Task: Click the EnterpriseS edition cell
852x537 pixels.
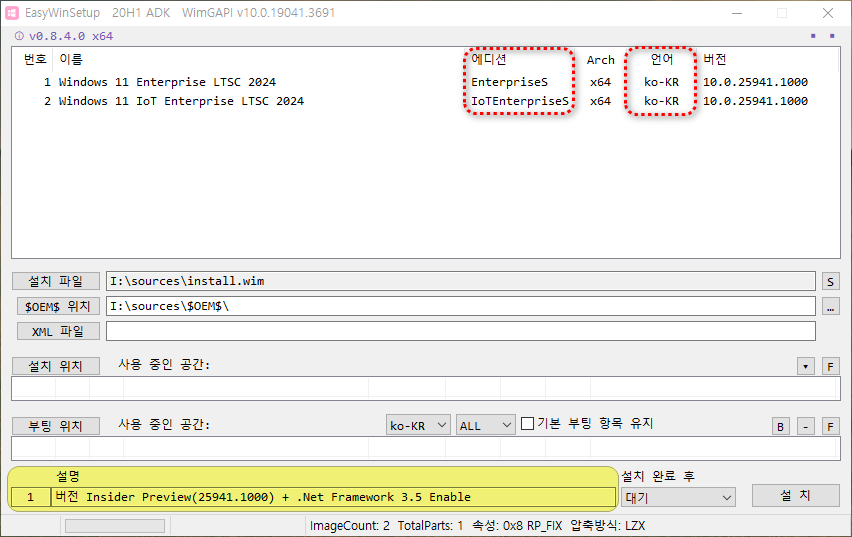Action: pos(509,82)
